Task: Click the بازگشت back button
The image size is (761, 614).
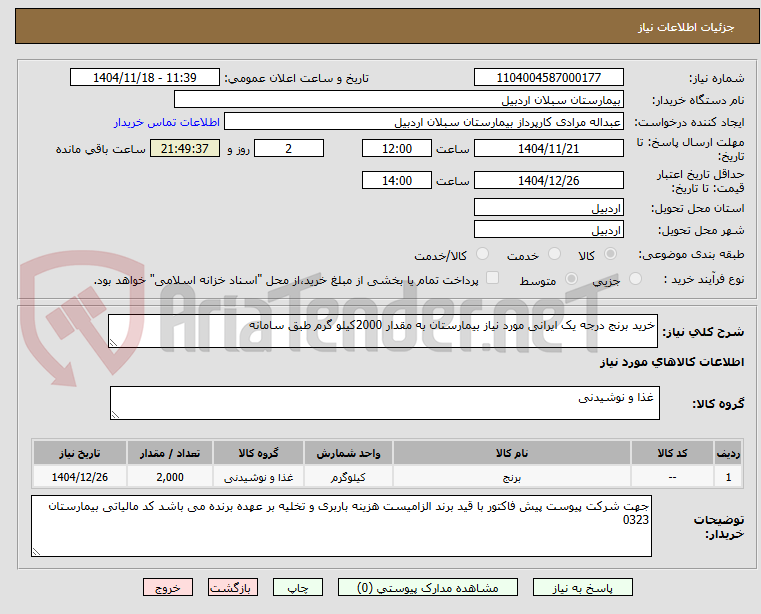Action: point(232,587)
